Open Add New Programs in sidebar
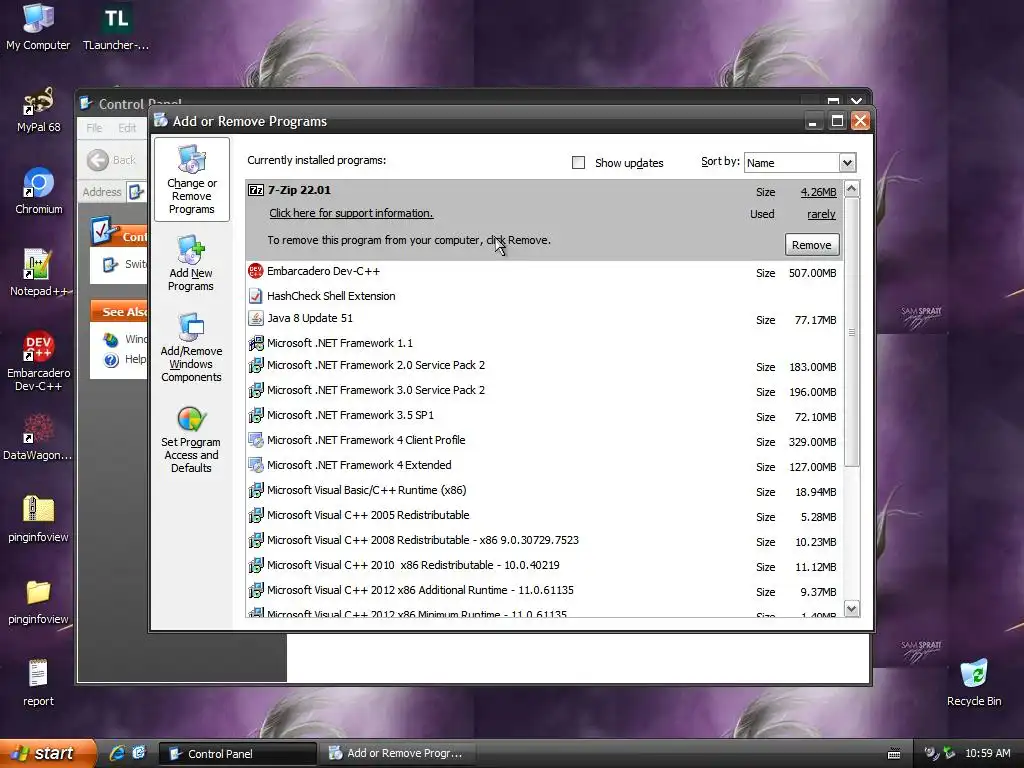This screenshot has height=768, width=1024. [191, 264]
